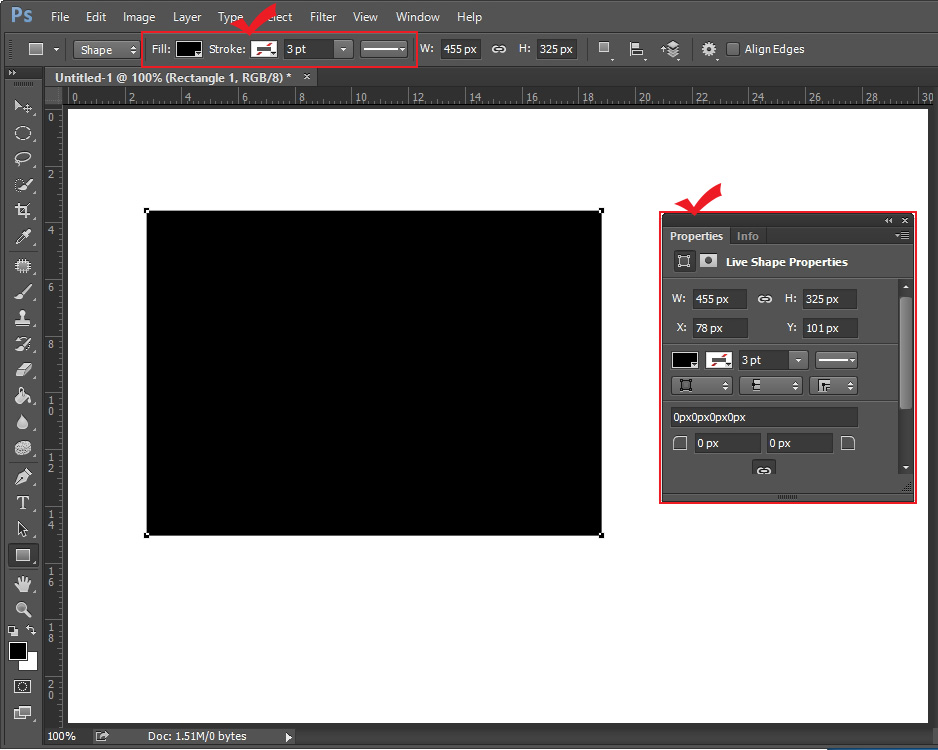Select the Eyedropper tool
Image resolution: width=938 pixels, height=750 pixels.
coord(23,237)
